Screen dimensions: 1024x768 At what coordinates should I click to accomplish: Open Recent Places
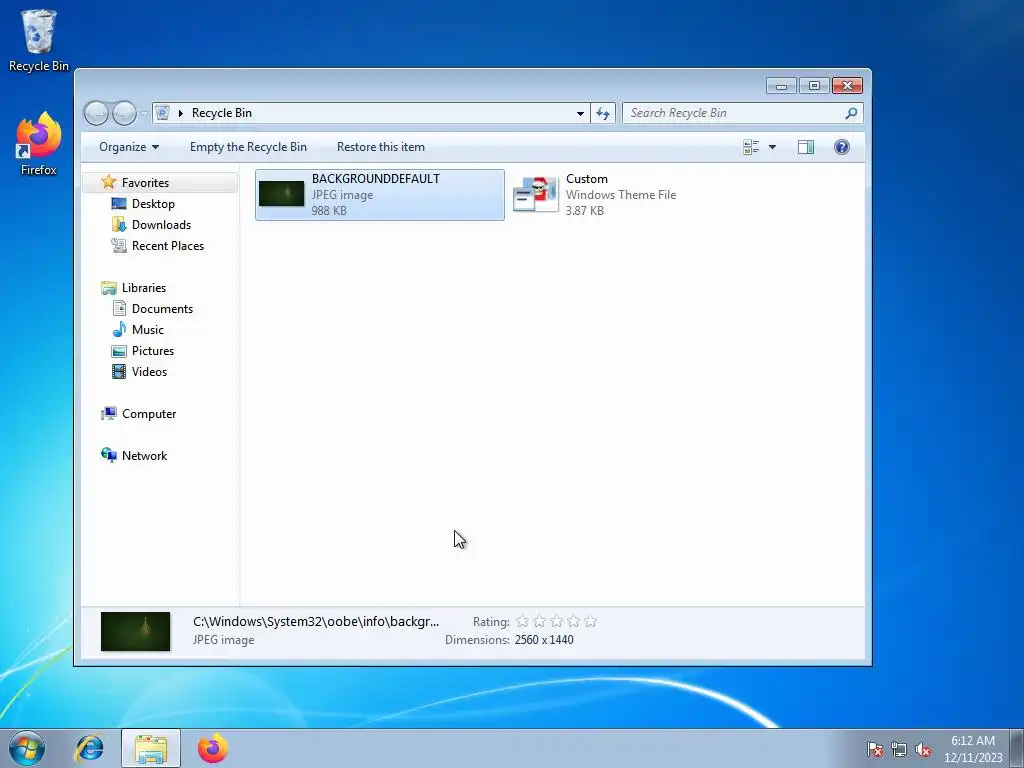click(168, 246)
